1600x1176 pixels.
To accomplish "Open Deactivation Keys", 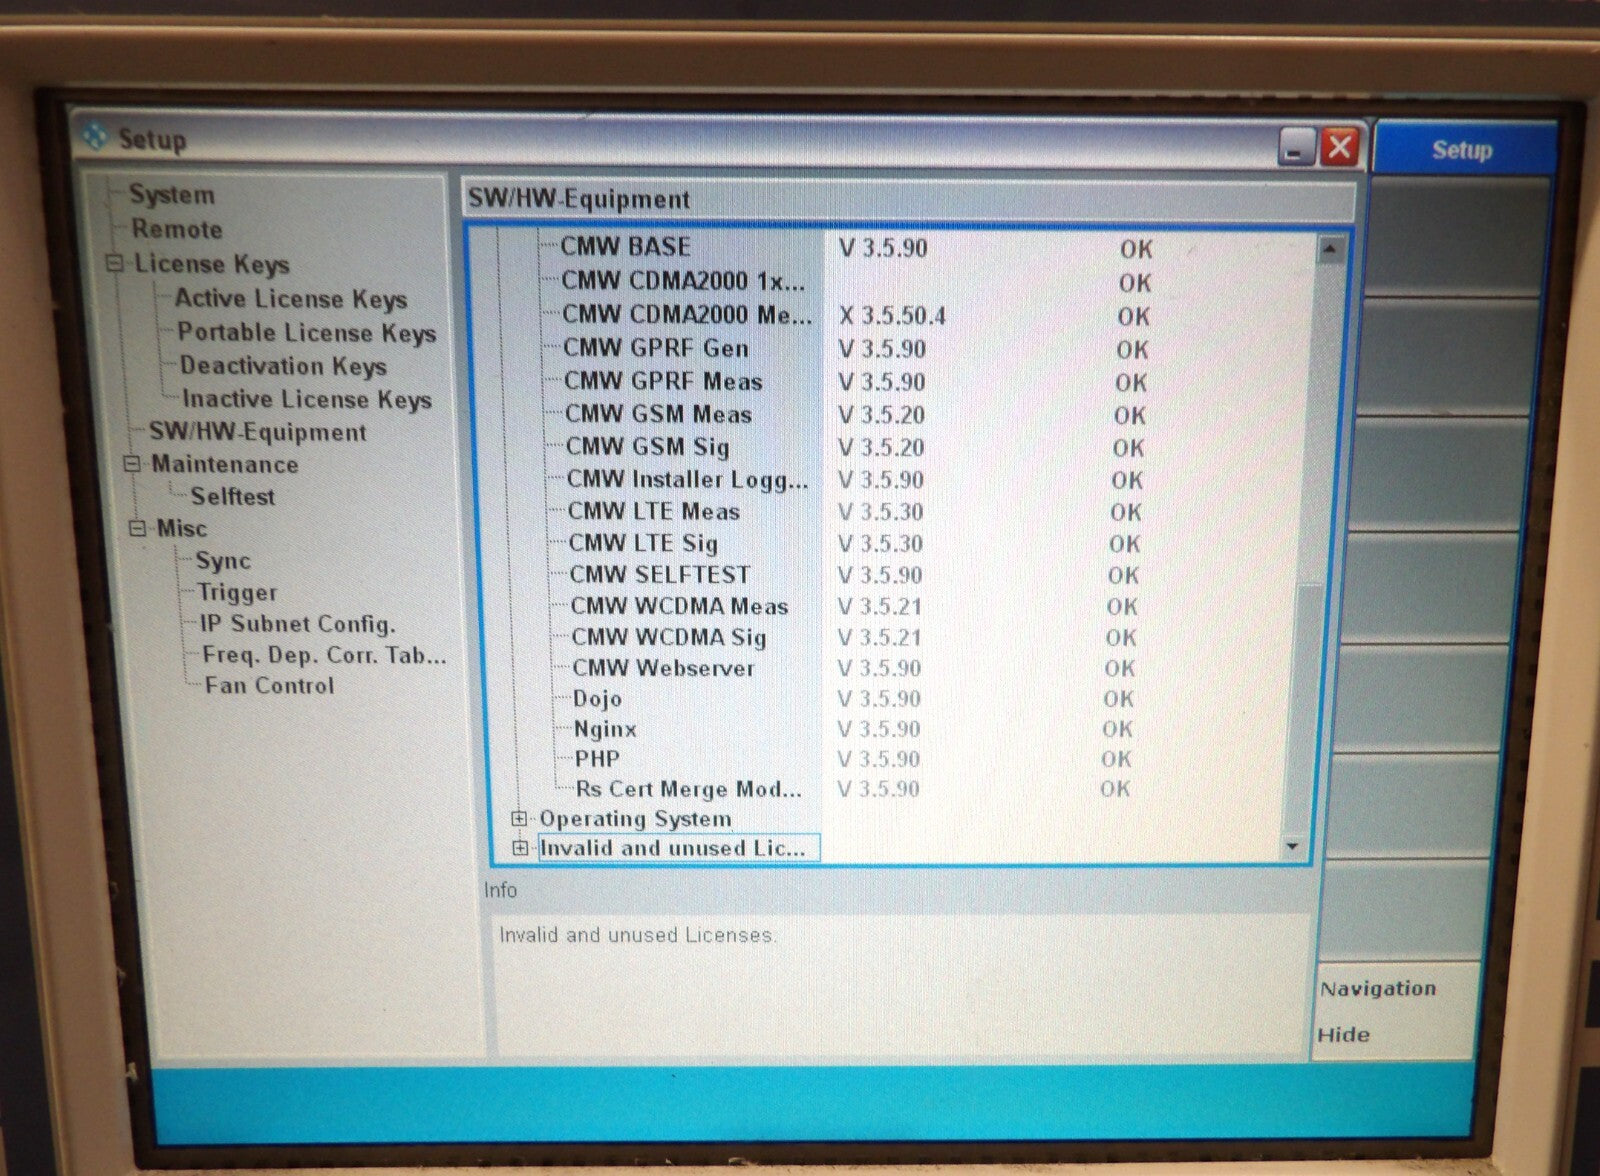I will [283, 366].
